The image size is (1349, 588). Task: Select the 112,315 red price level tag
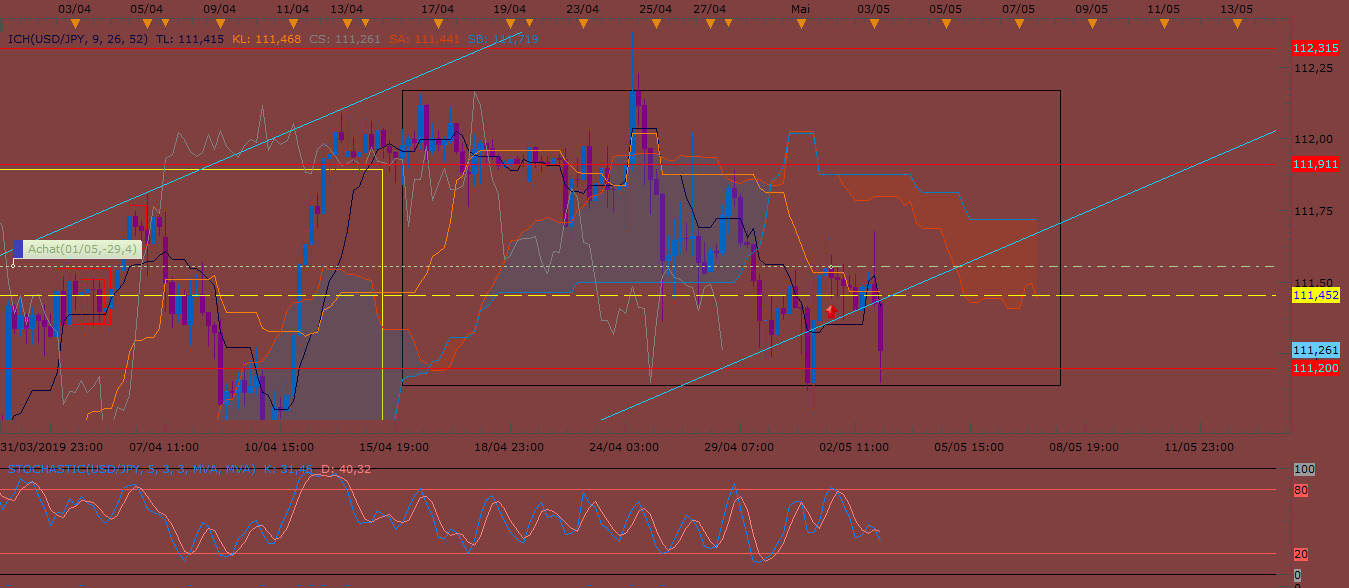pyautogui.click(x=1315, y=48)
